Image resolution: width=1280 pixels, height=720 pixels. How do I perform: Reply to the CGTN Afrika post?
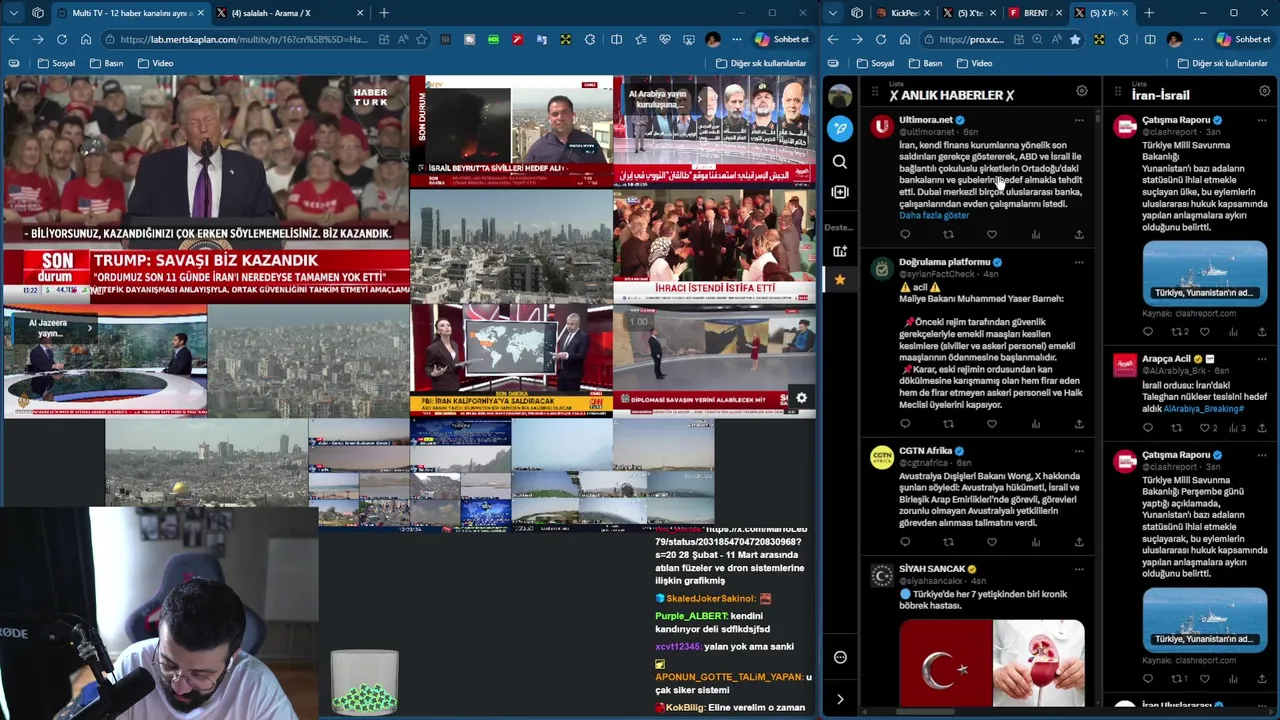[x=905, y=542]
